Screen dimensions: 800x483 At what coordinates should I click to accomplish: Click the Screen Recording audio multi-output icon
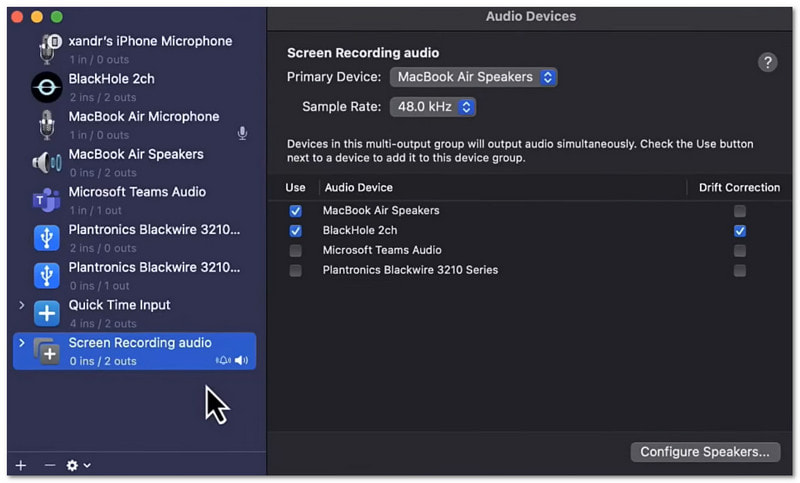pos(46,351)
